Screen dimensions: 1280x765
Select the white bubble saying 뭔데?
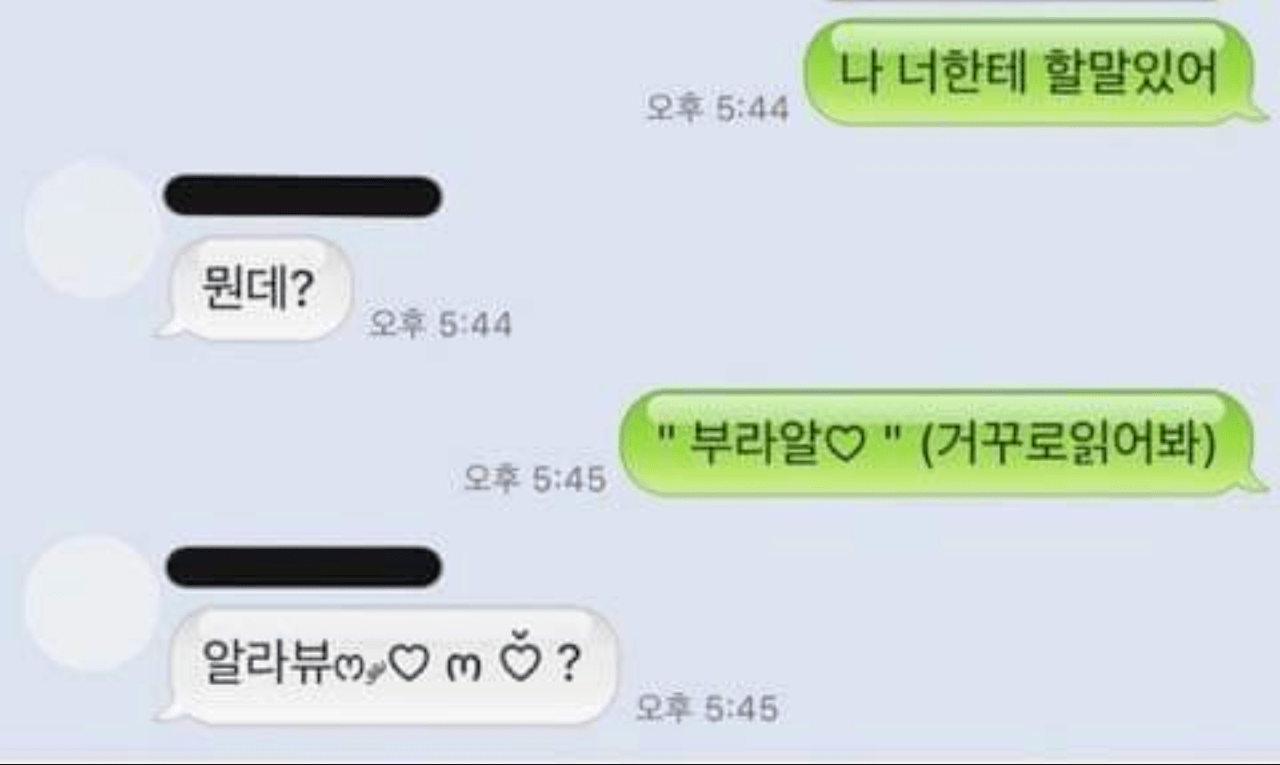(x=256, y=289)
